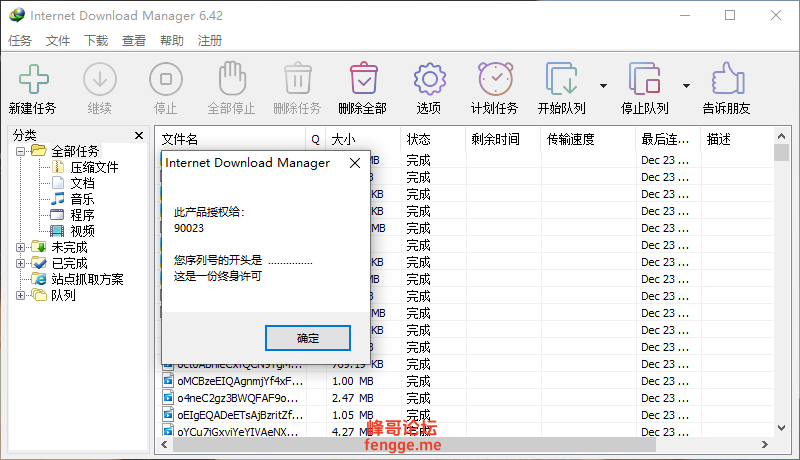Screen dimensions: 800x460
Task: Click vertical scrollbar down arrow
Action: [x=781, y=428]
